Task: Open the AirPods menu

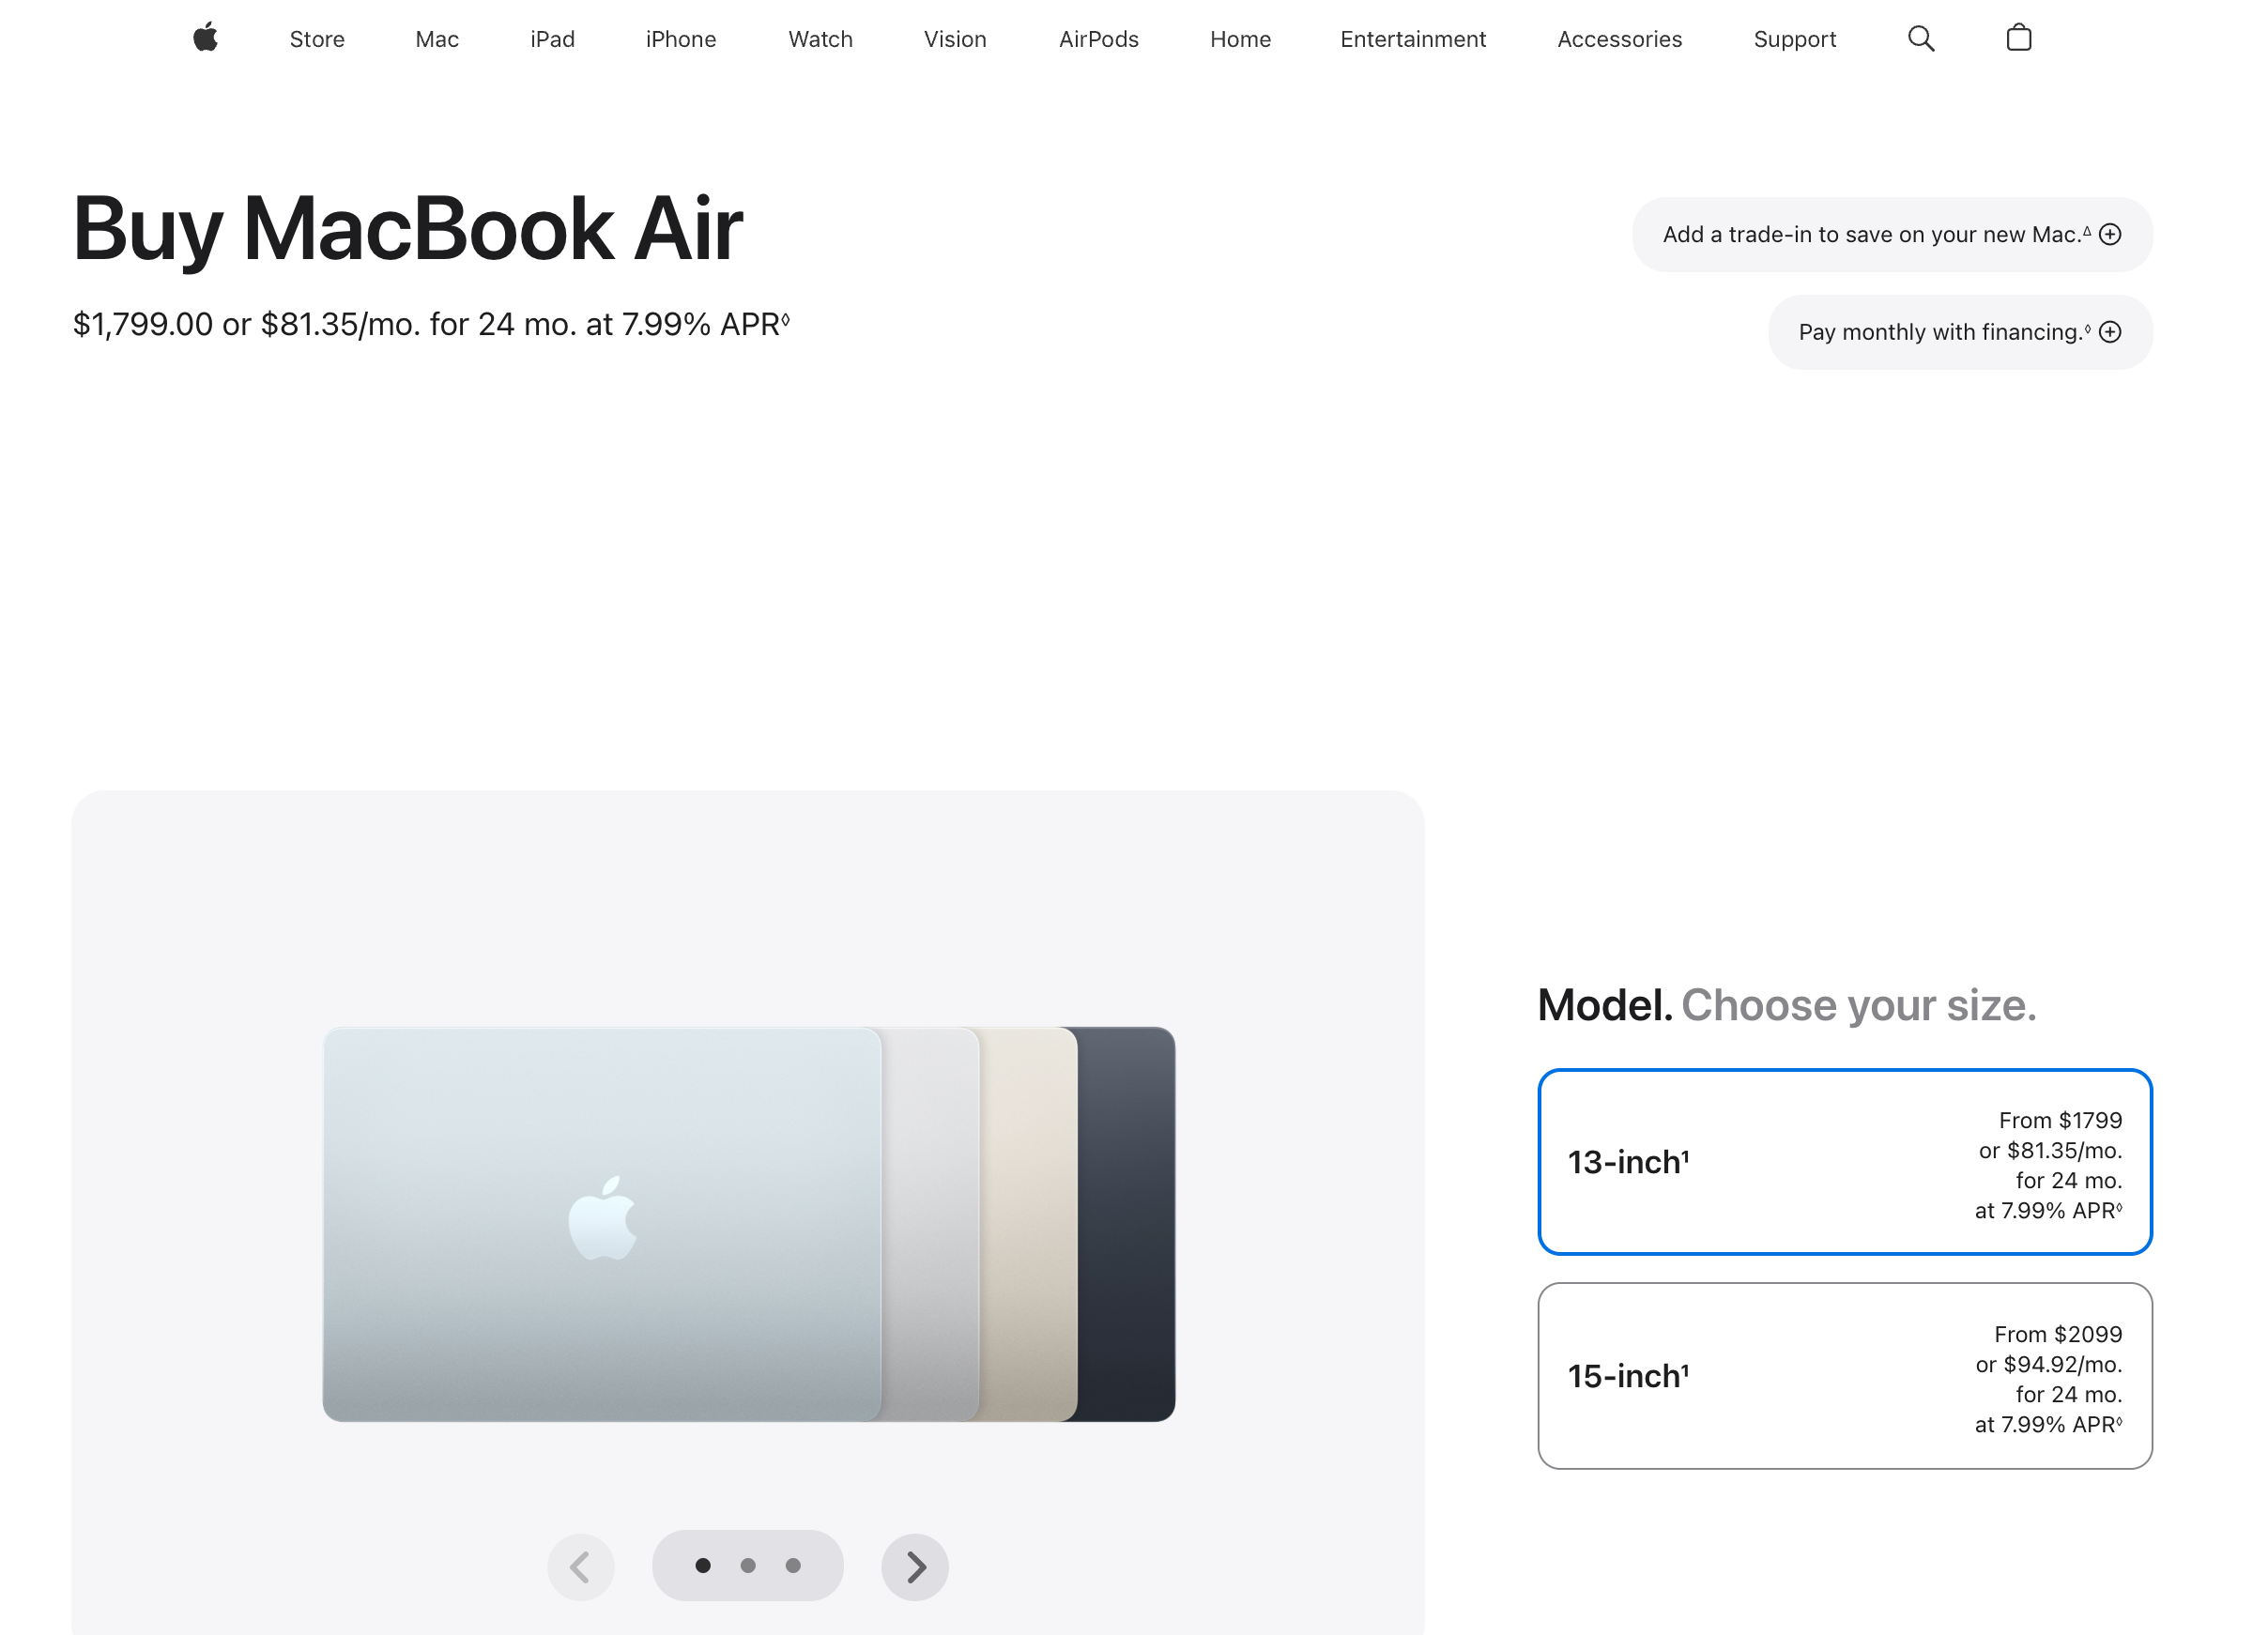Action: click(1099, 39)
